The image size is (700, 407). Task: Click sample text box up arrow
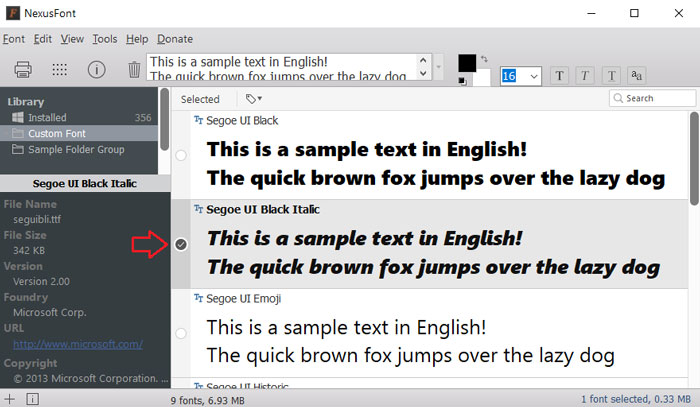coord(423,60)
